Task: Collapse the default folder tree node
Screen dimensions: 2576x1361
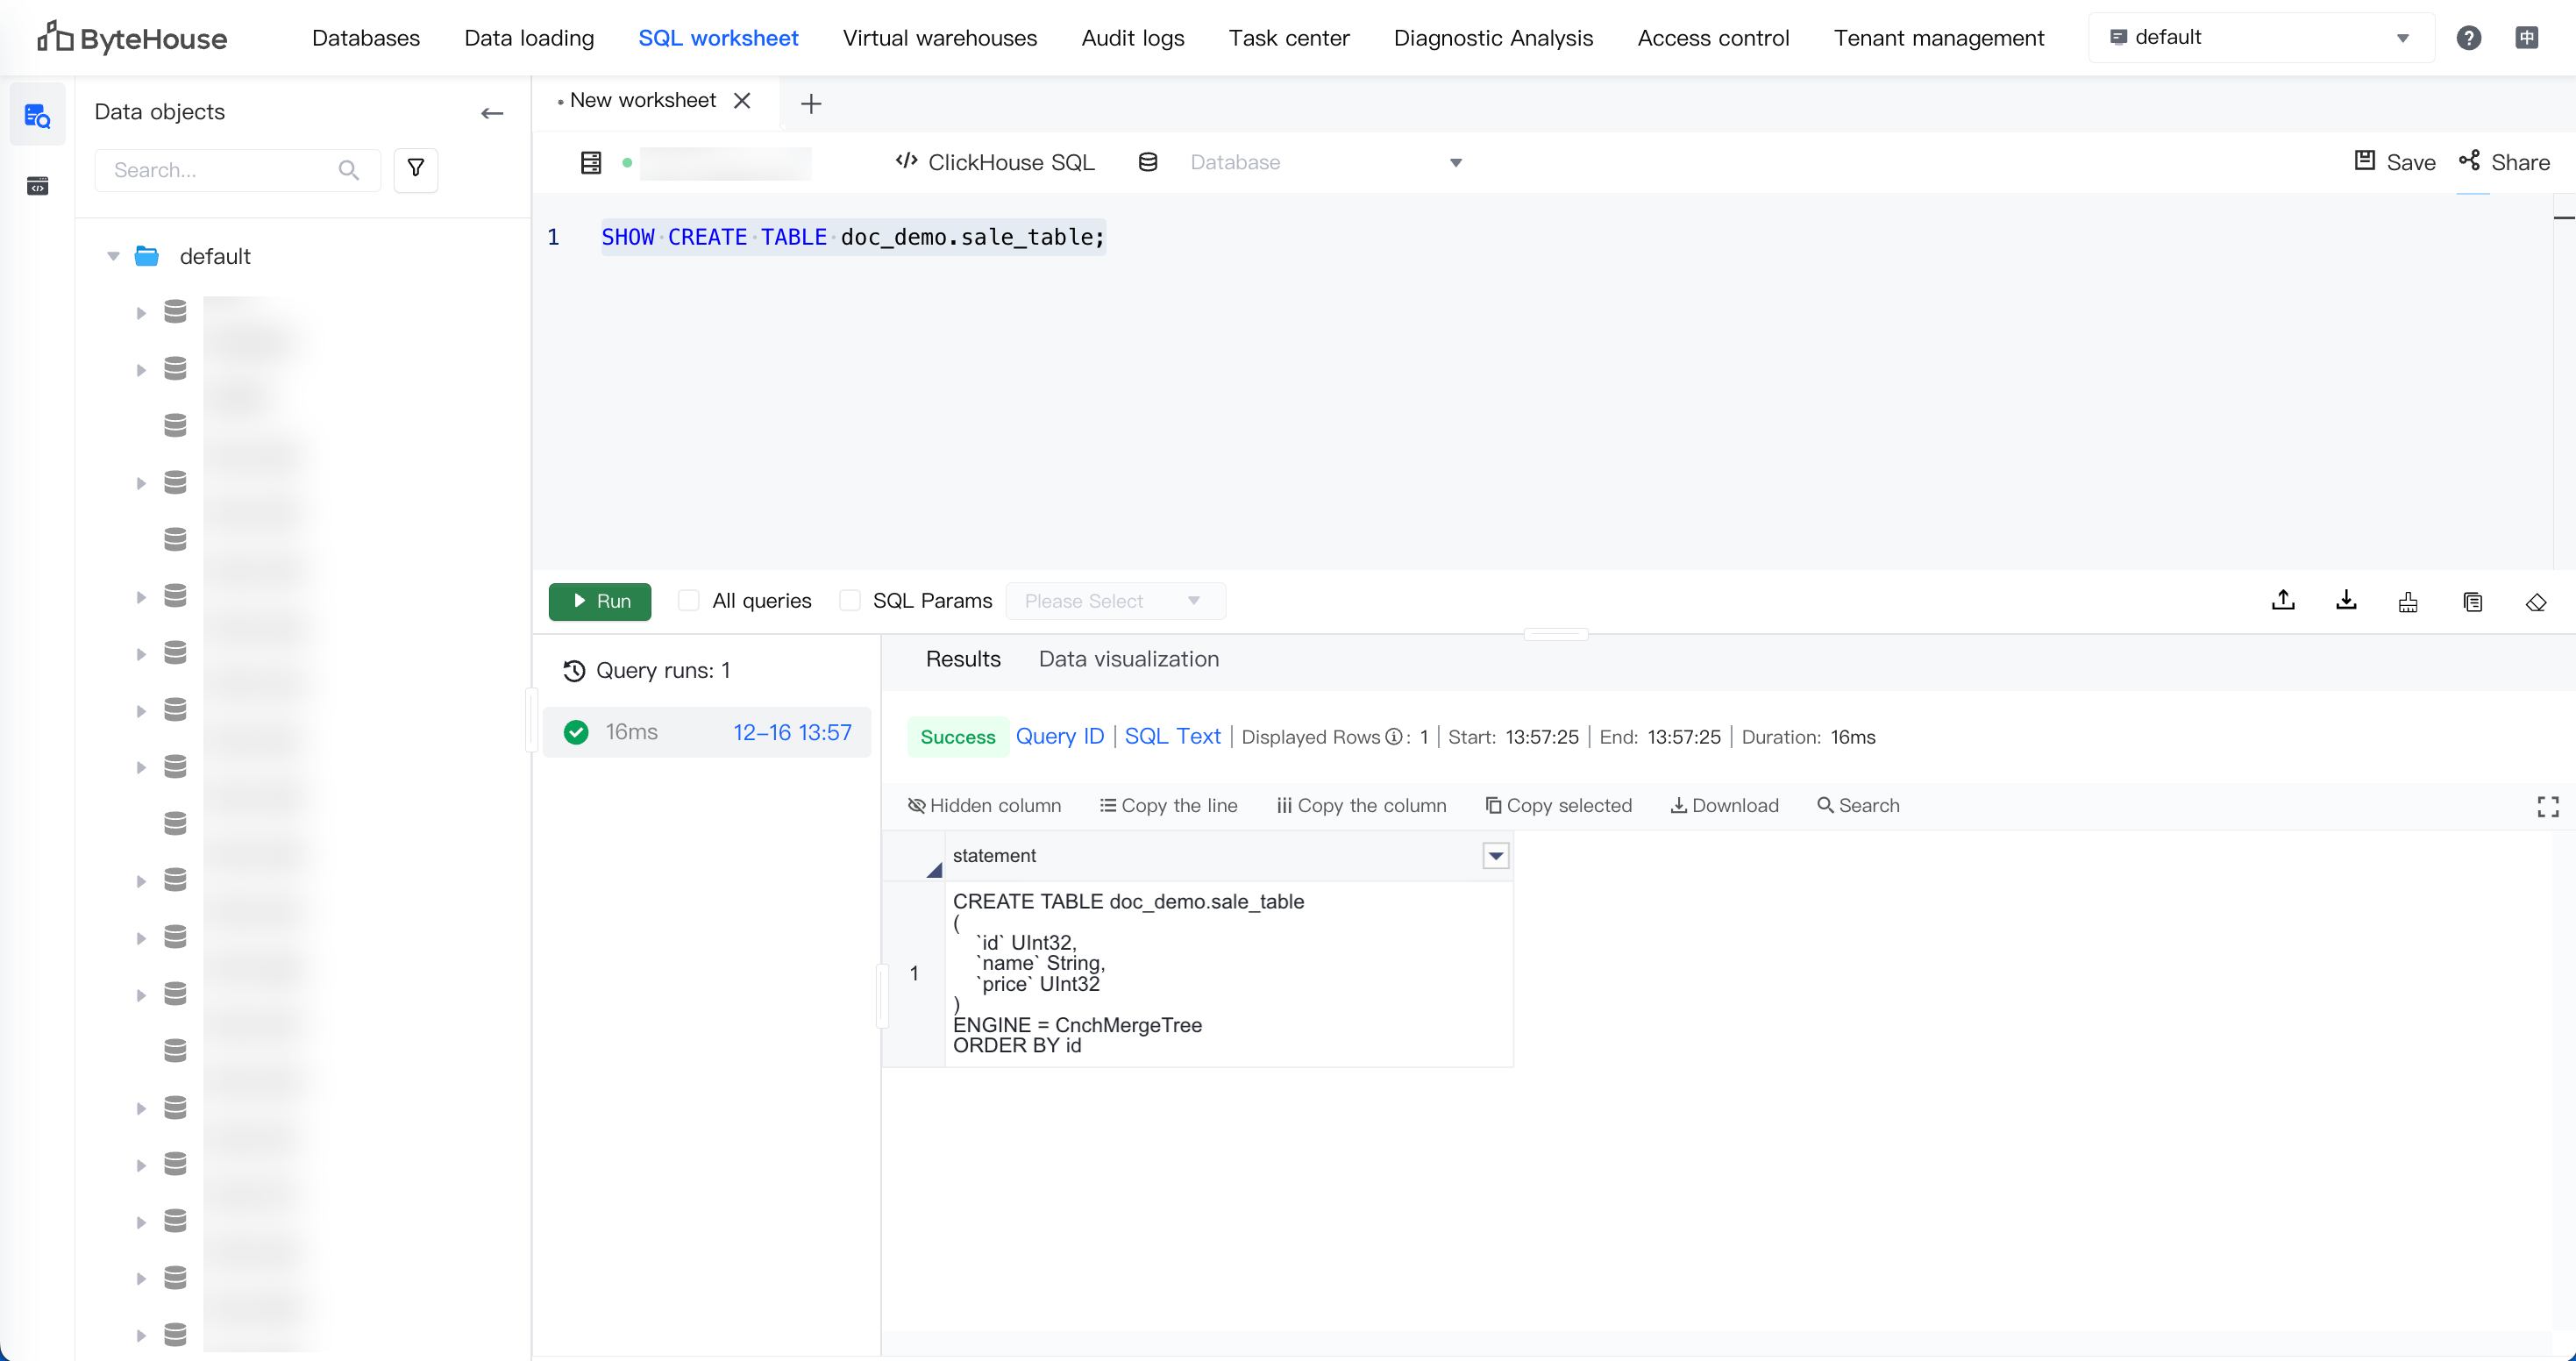Action: [113, 257]
